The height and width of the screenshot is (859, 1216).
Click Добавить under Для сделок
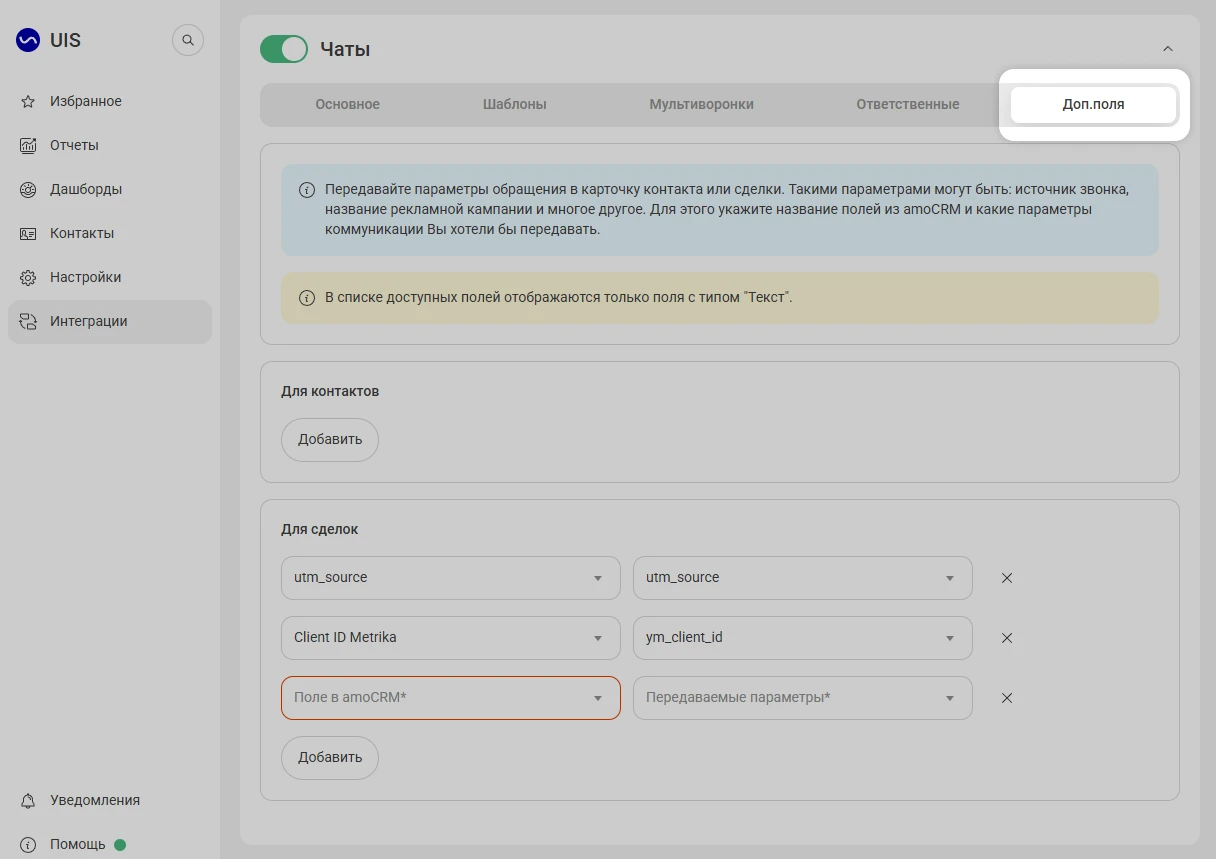pos(330,758)
